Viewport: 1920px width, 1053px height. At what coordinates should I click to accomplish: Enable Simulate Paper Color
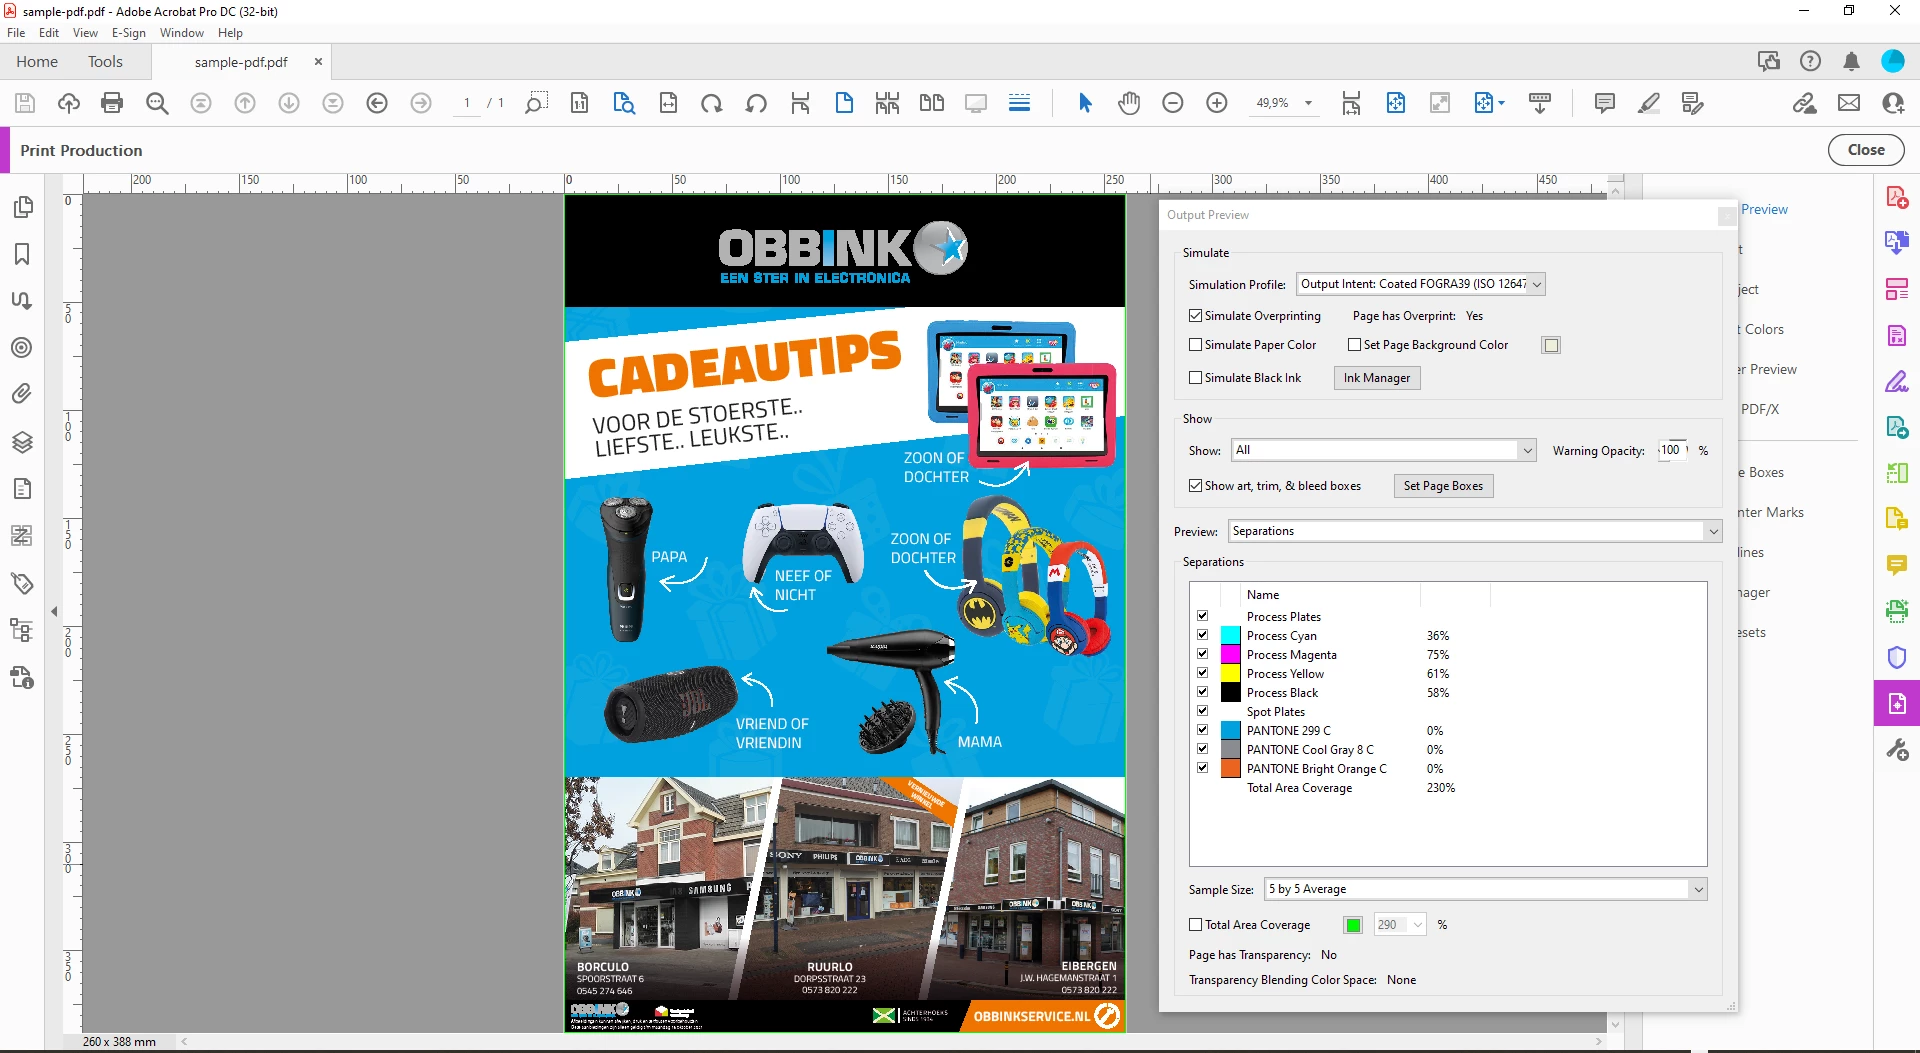[x=1195, y=345]
